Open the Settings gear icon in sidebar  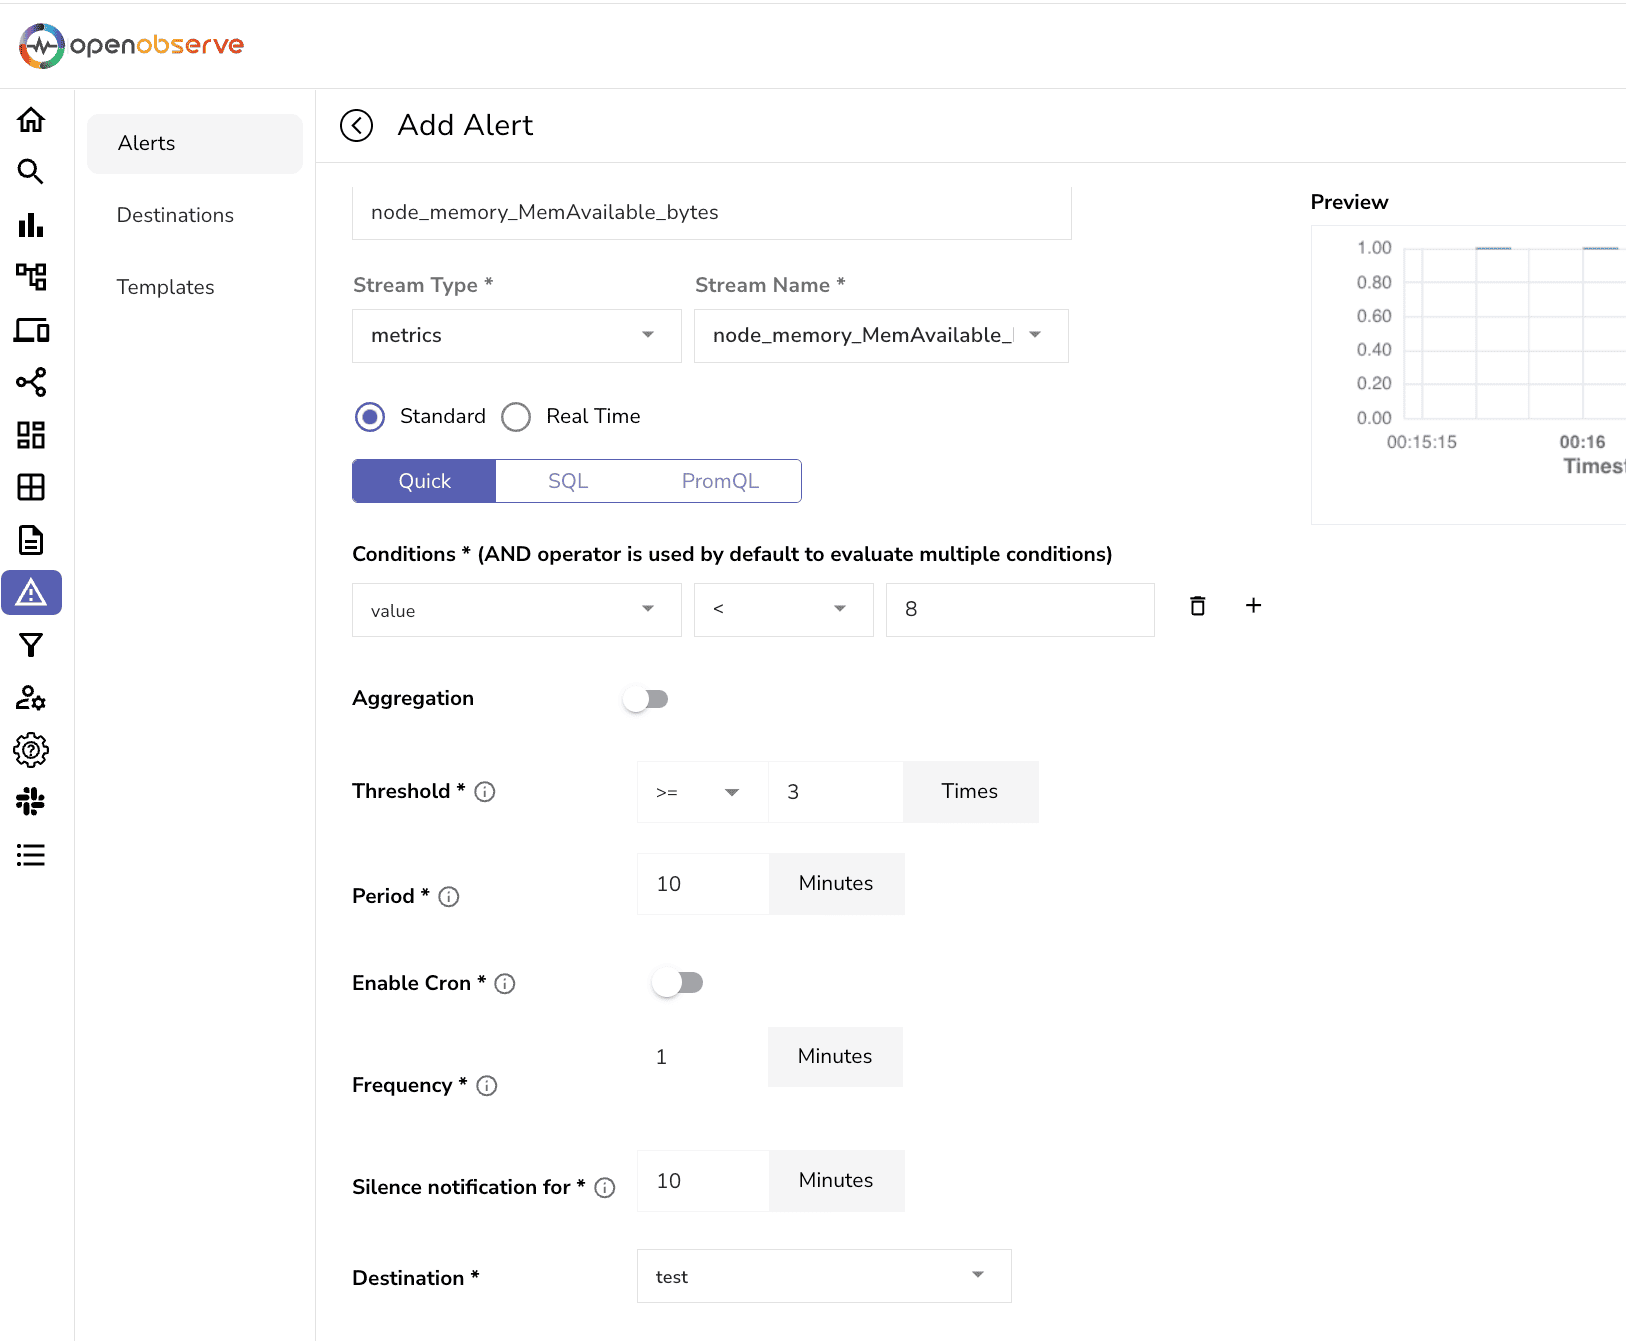31,750
